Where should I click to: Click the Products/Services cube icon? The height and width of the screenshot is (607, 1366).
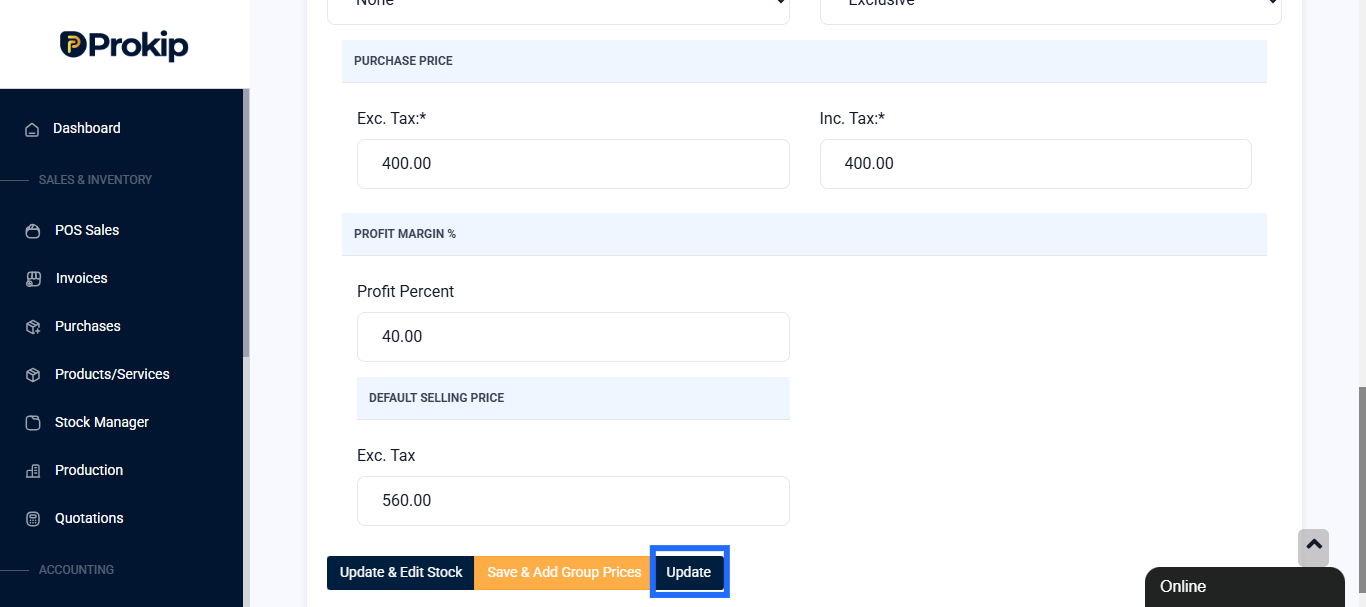point(33,375)
